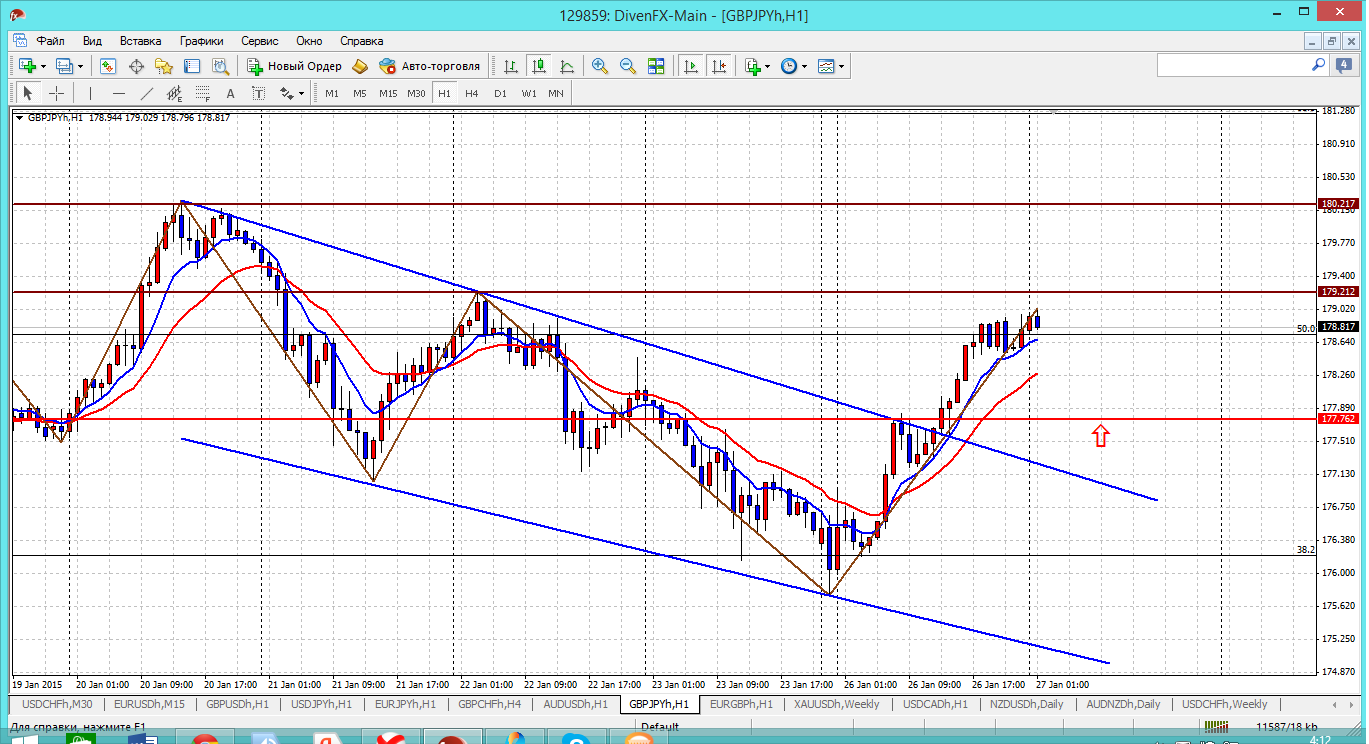This screenshot has height=744, width=1369.
Task: Tile chart windows icon
Action: (656, 66)
